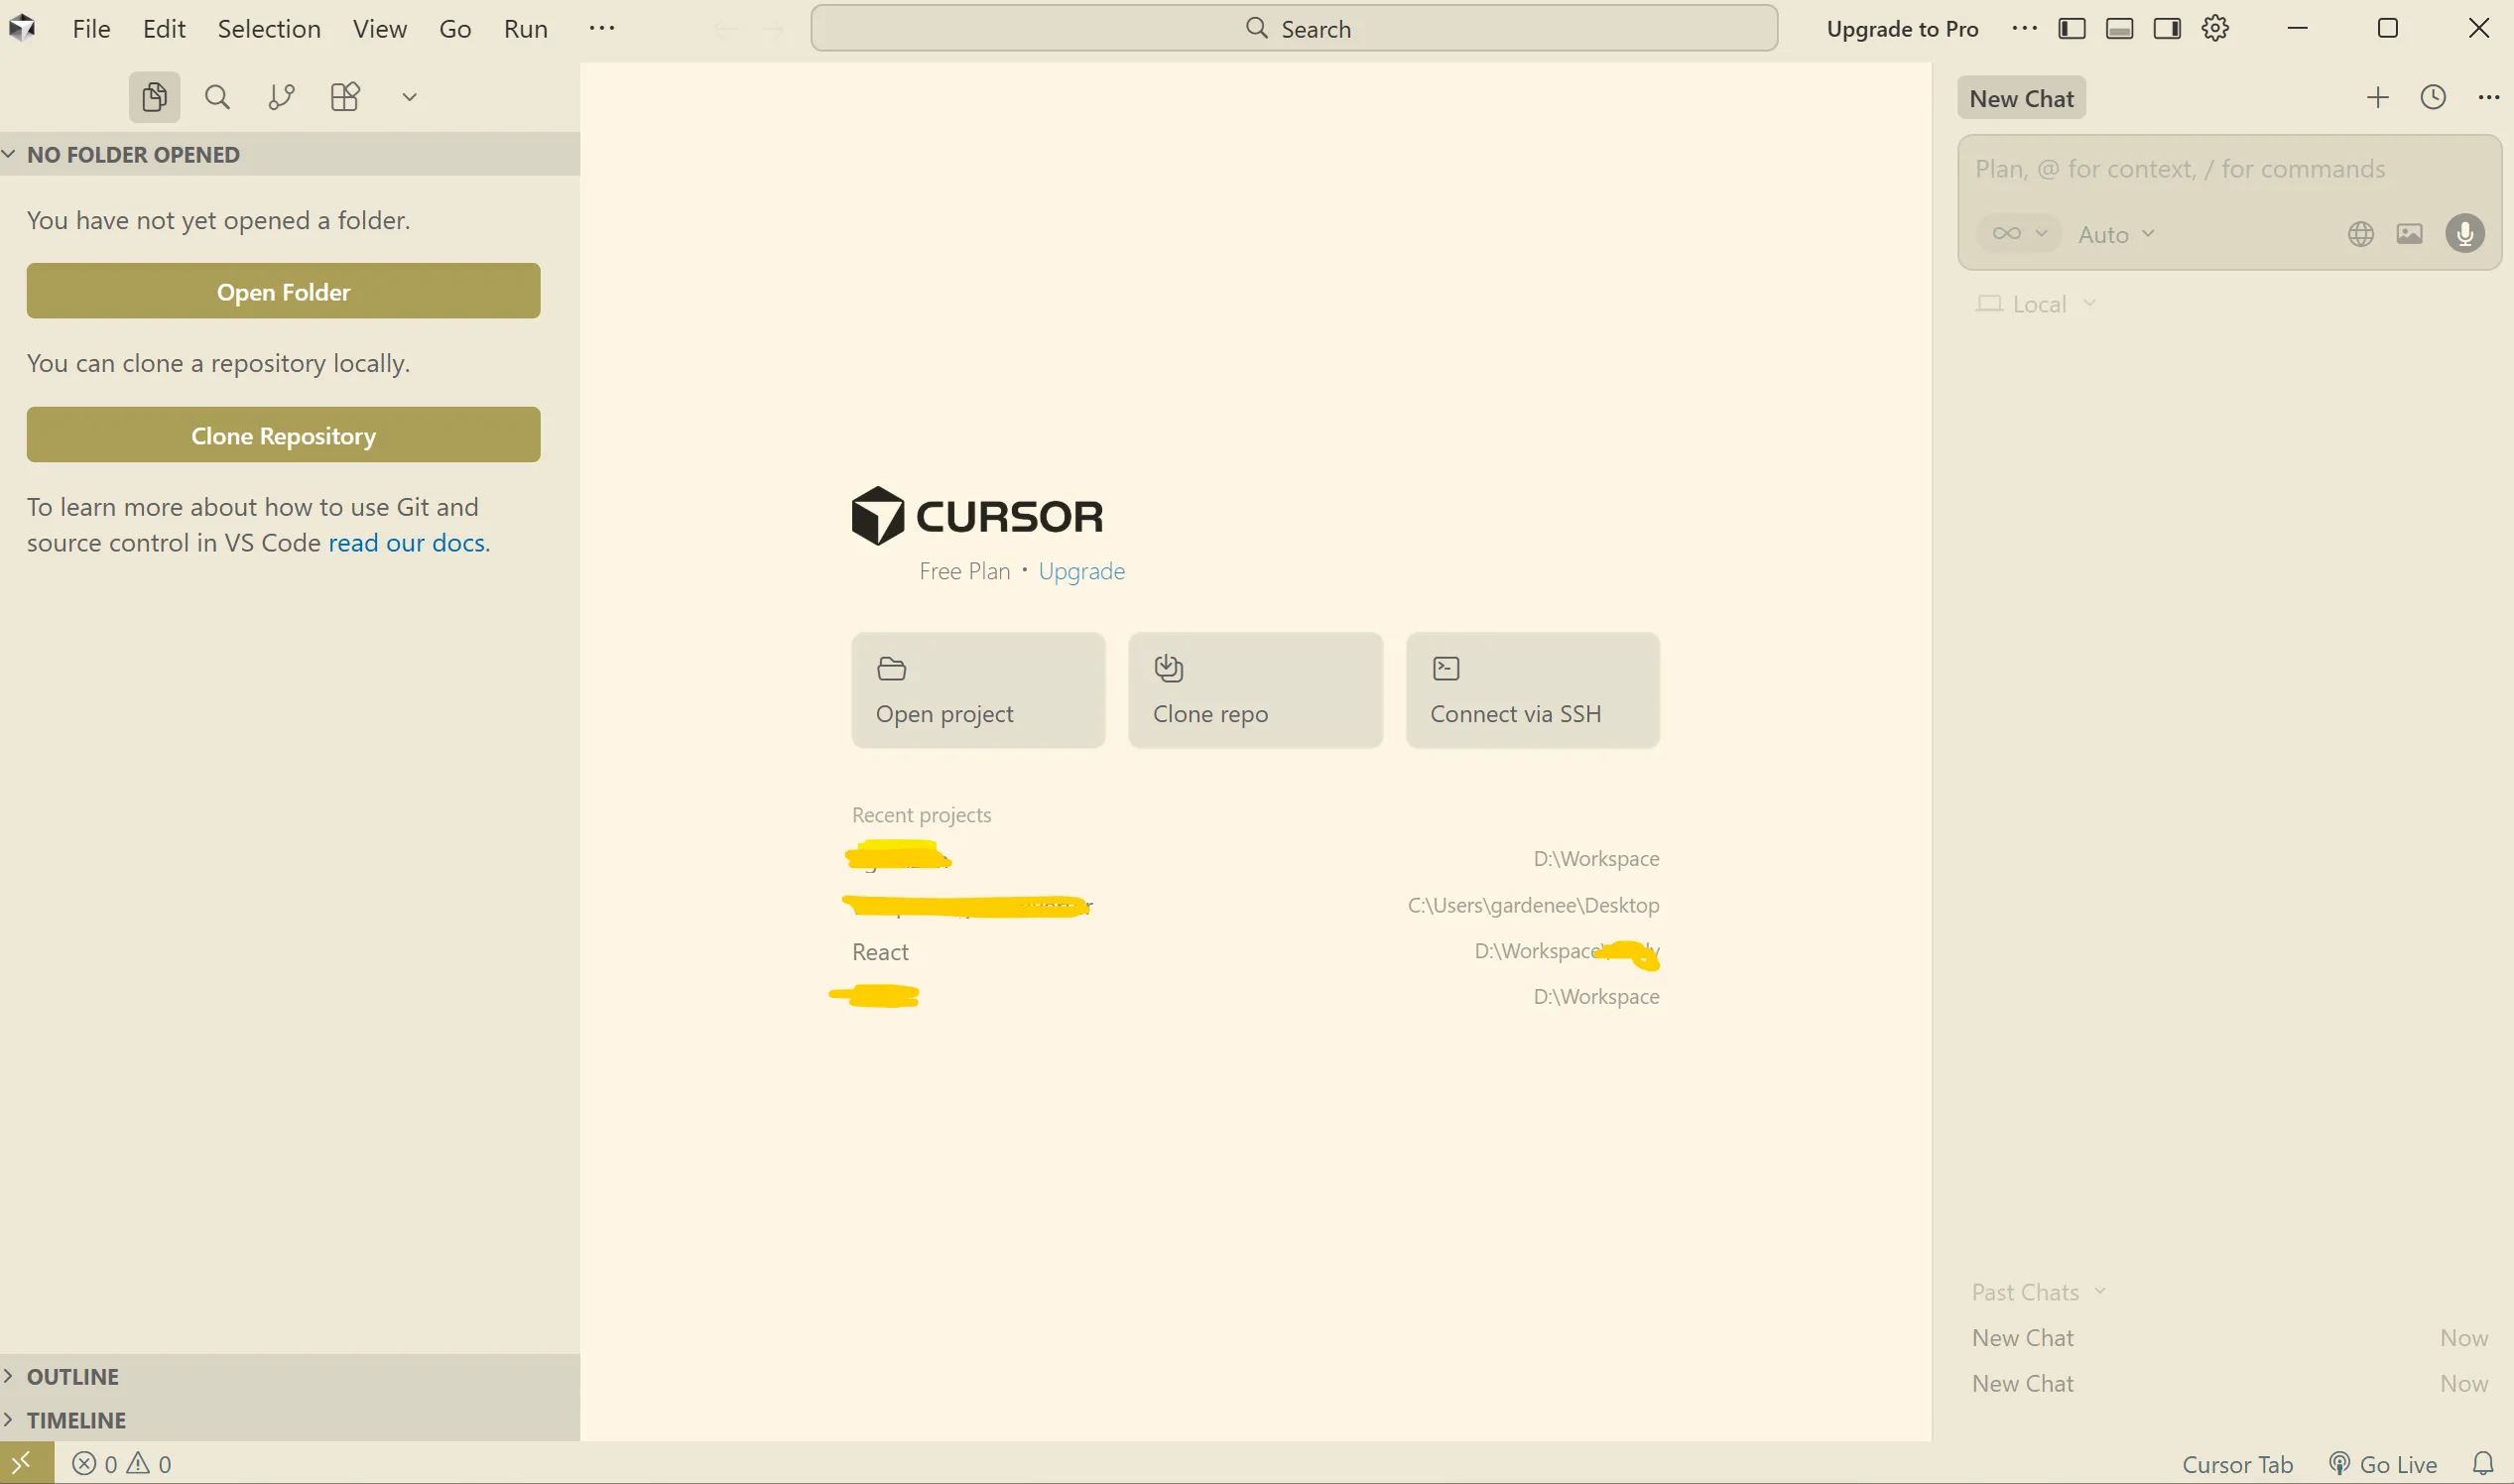Viewport: 2514px width, 1484px height.
Task: Toggle the bottom panel visibility
Action: point(2118,28)
